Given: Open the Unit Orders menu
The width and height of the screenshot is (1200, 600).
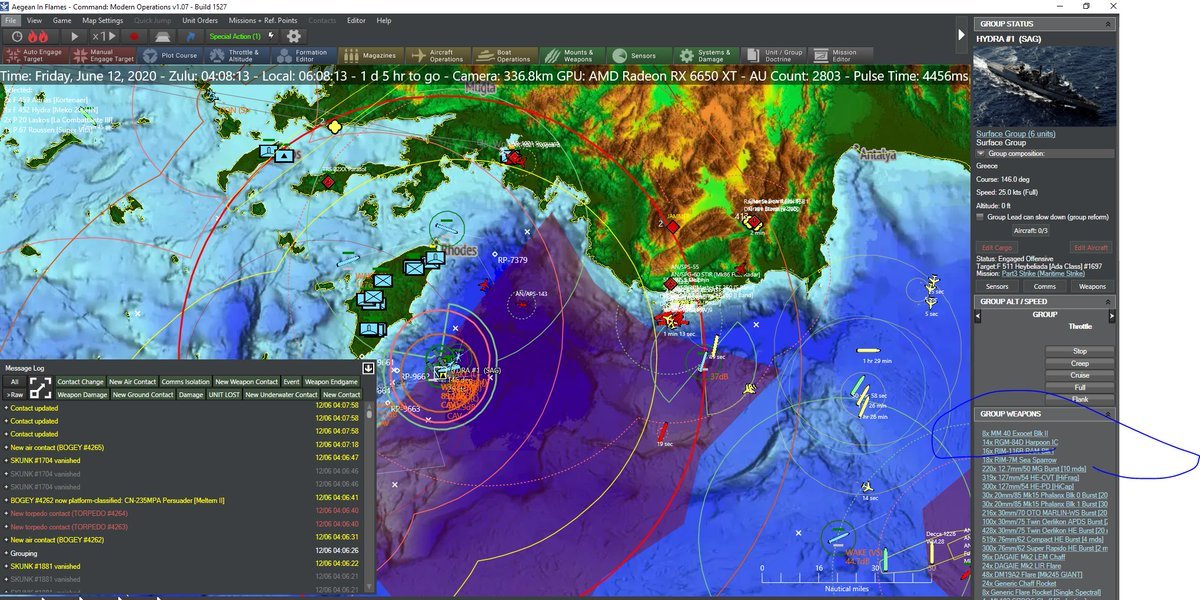Looking at the screenshot, I should point(200,20).
